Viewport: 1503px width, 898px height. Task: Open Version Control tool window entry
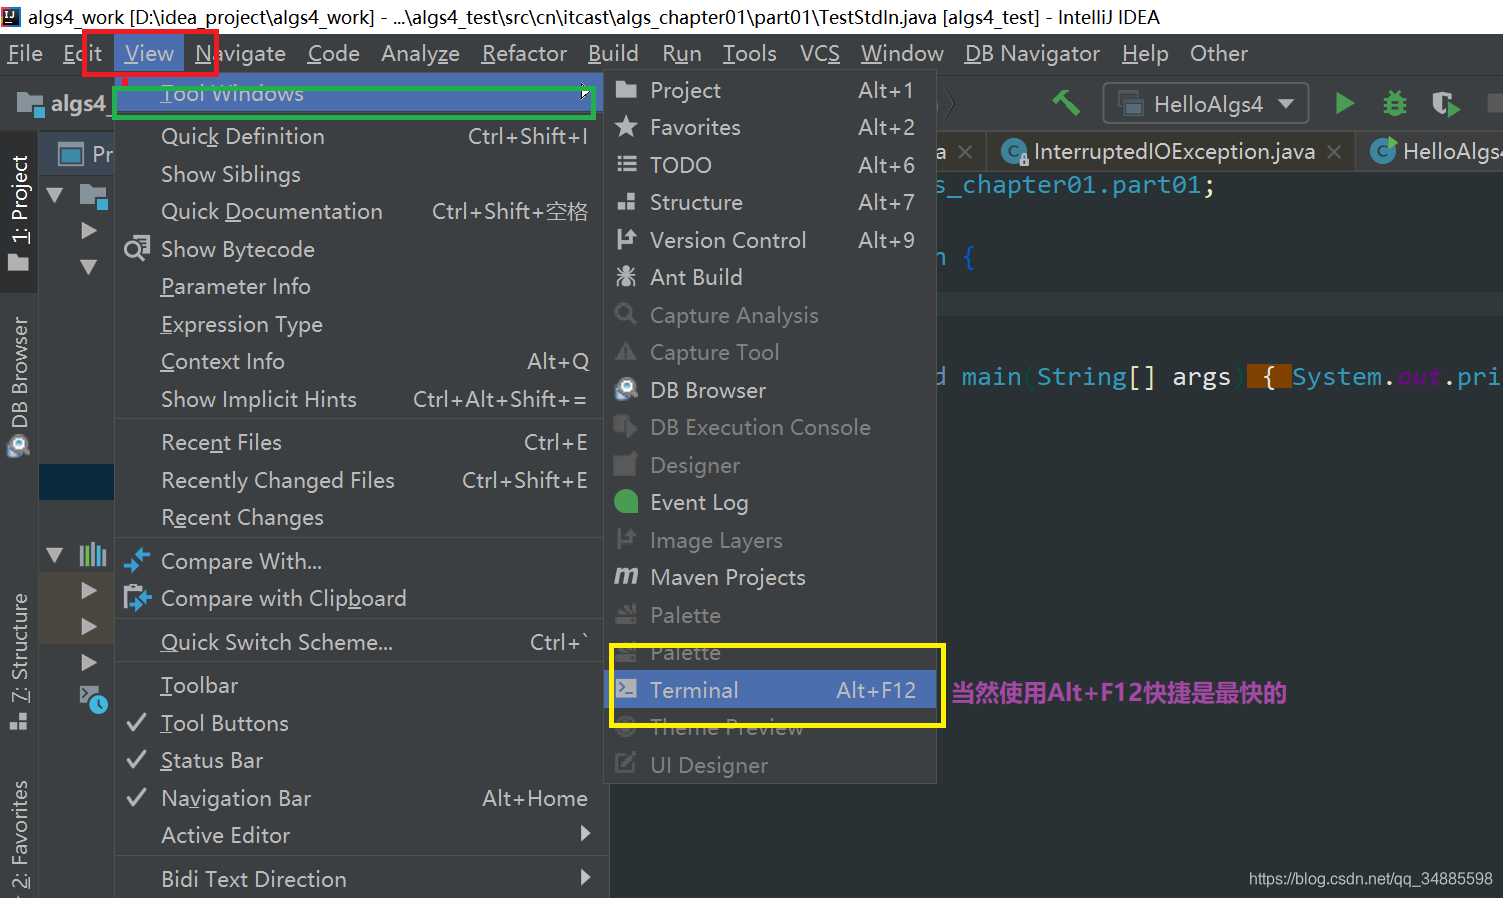(770, 240)
